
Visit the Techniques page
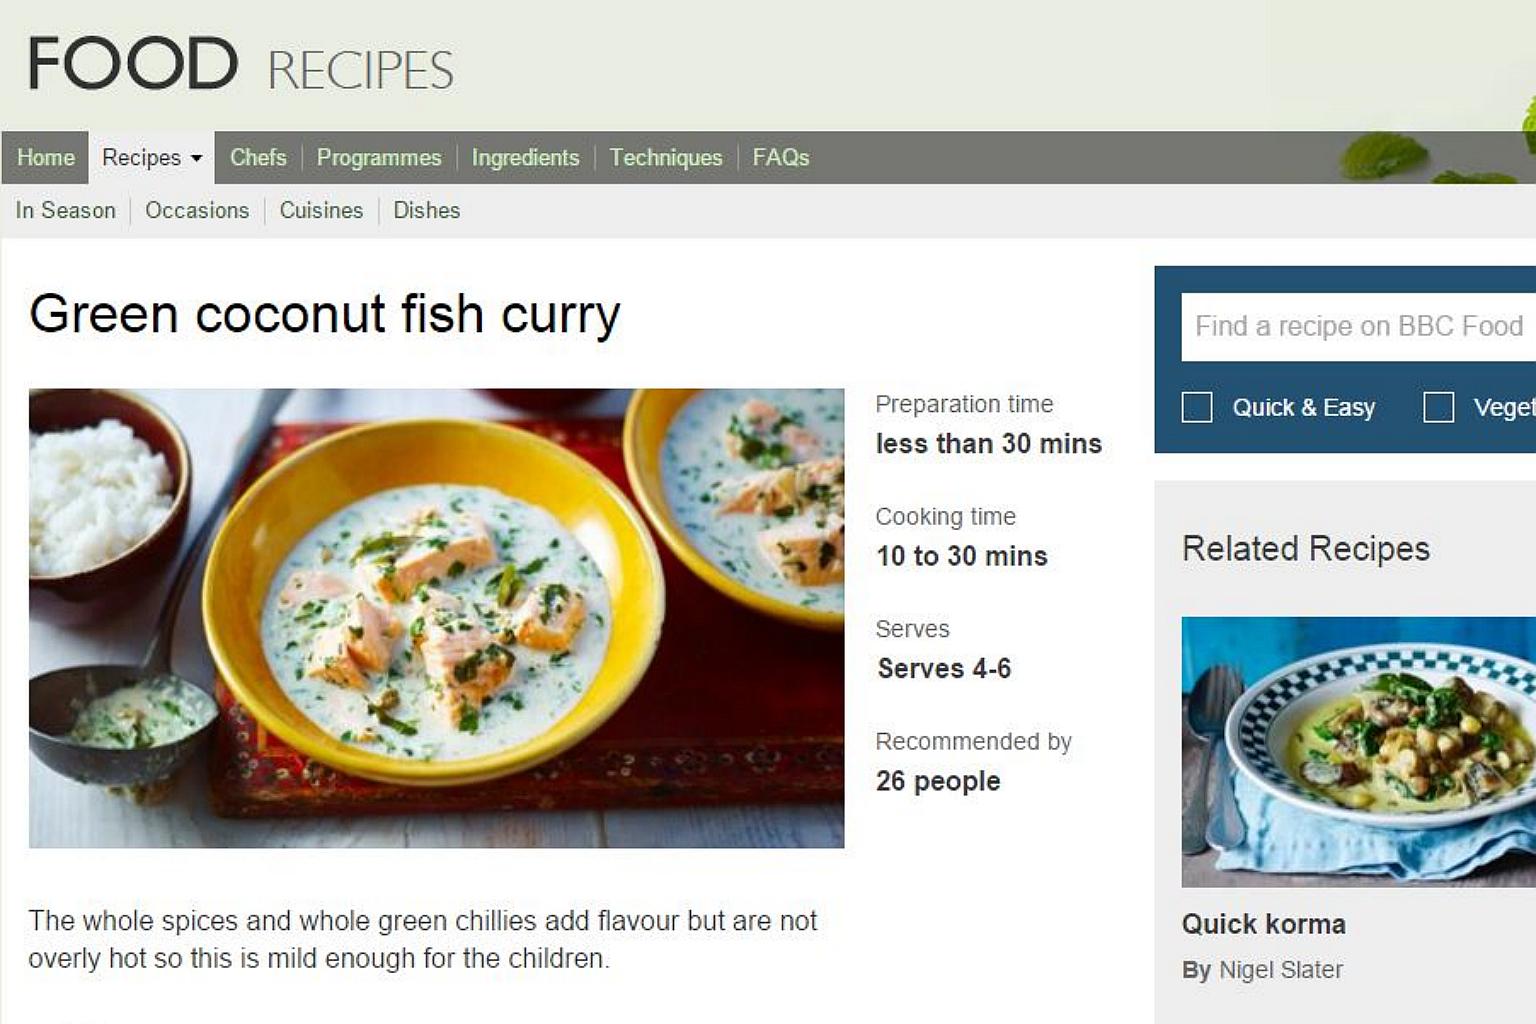[x=666, y=158]
